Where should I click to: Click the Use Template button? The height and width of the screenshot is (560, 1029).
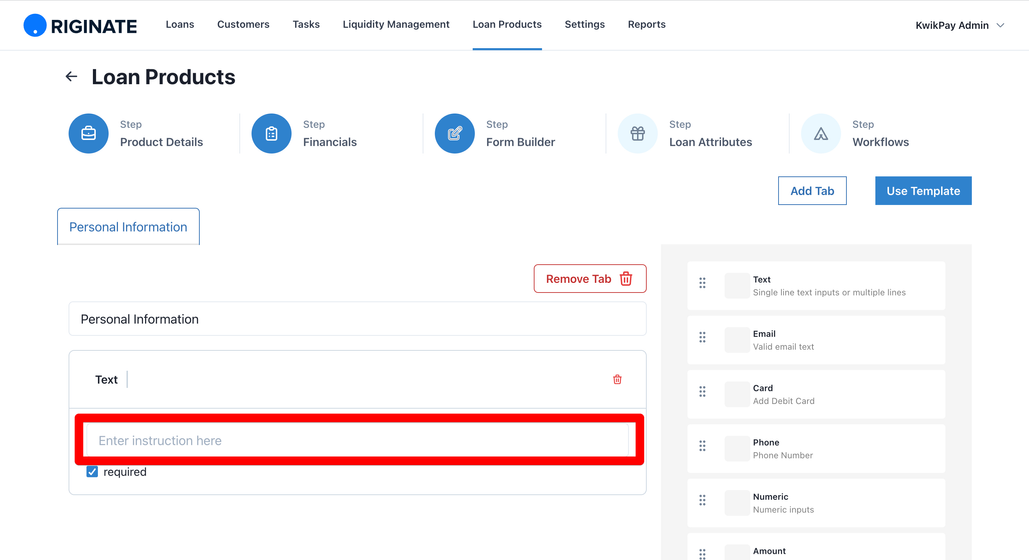pyautogui.click(x=923, y=190)
